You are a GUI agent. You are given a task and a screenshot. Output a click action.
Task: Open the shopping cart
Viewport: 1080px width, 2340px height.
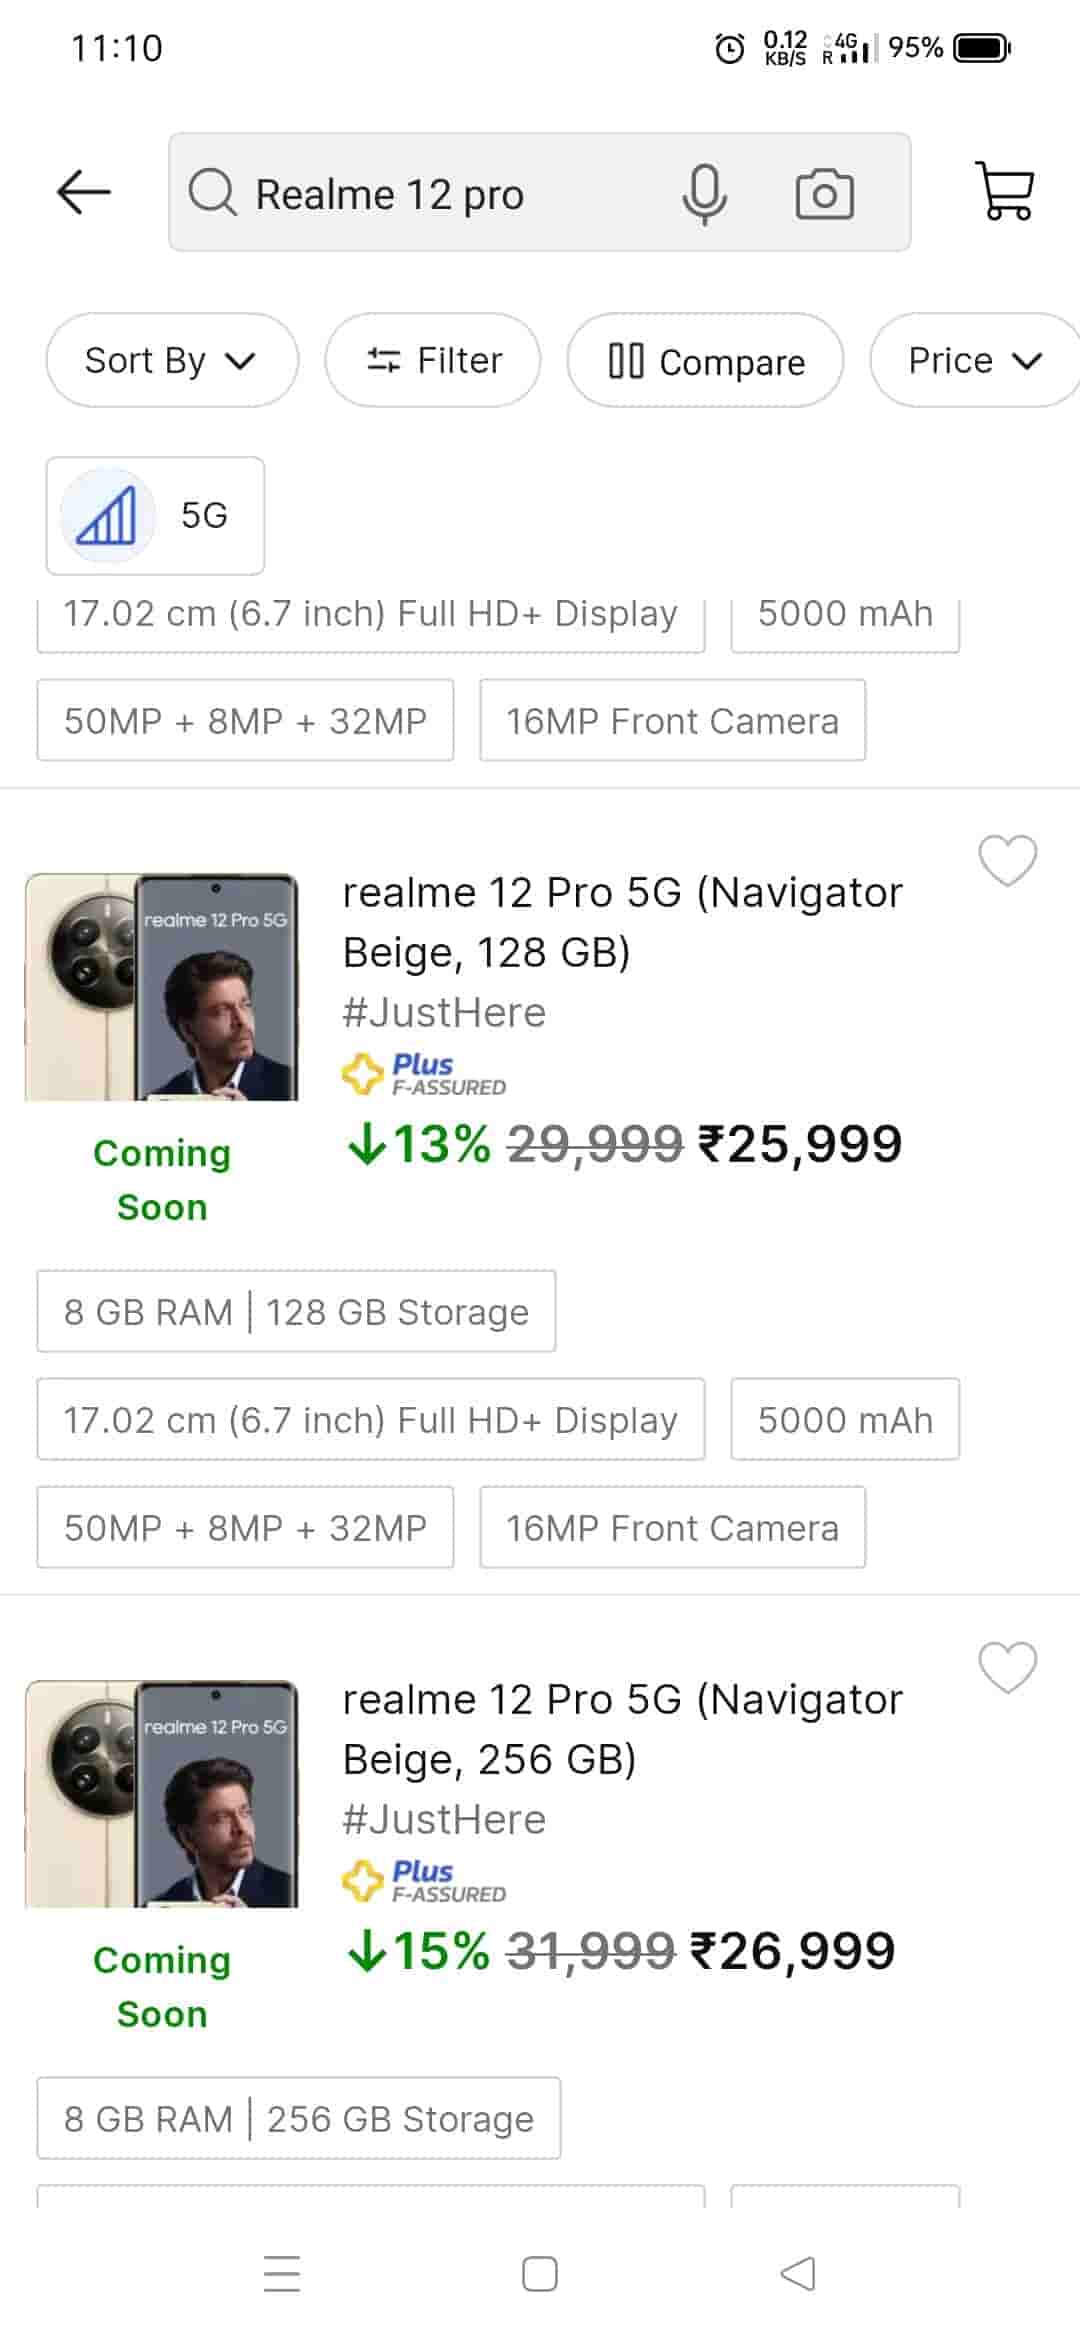click(1004, 191)
